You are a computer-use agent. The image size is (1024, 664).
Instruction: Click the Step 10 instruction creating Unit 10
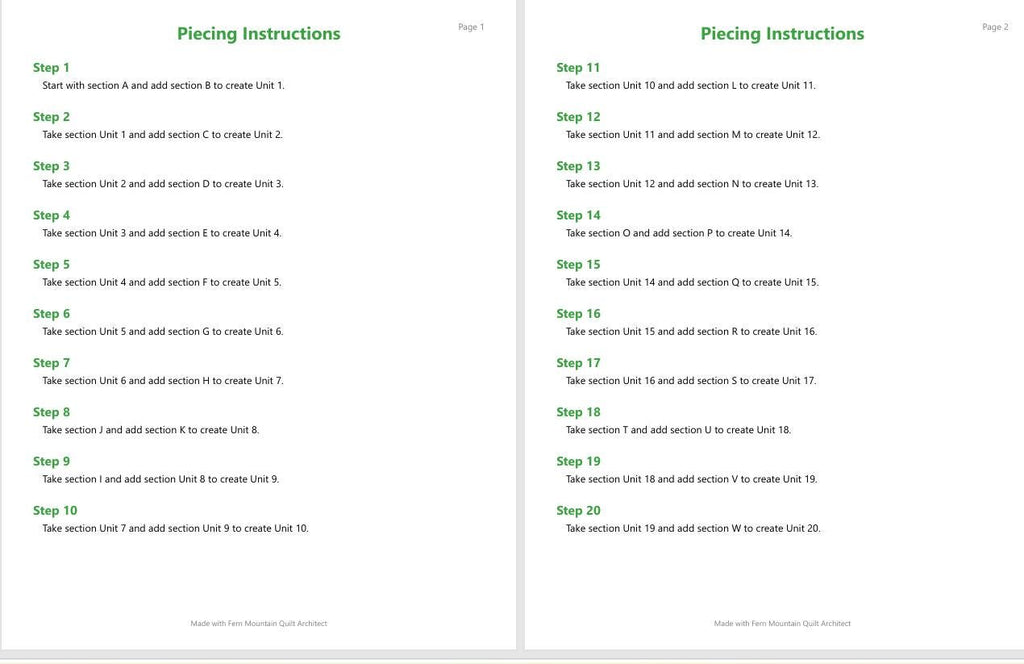coord(176,528)
